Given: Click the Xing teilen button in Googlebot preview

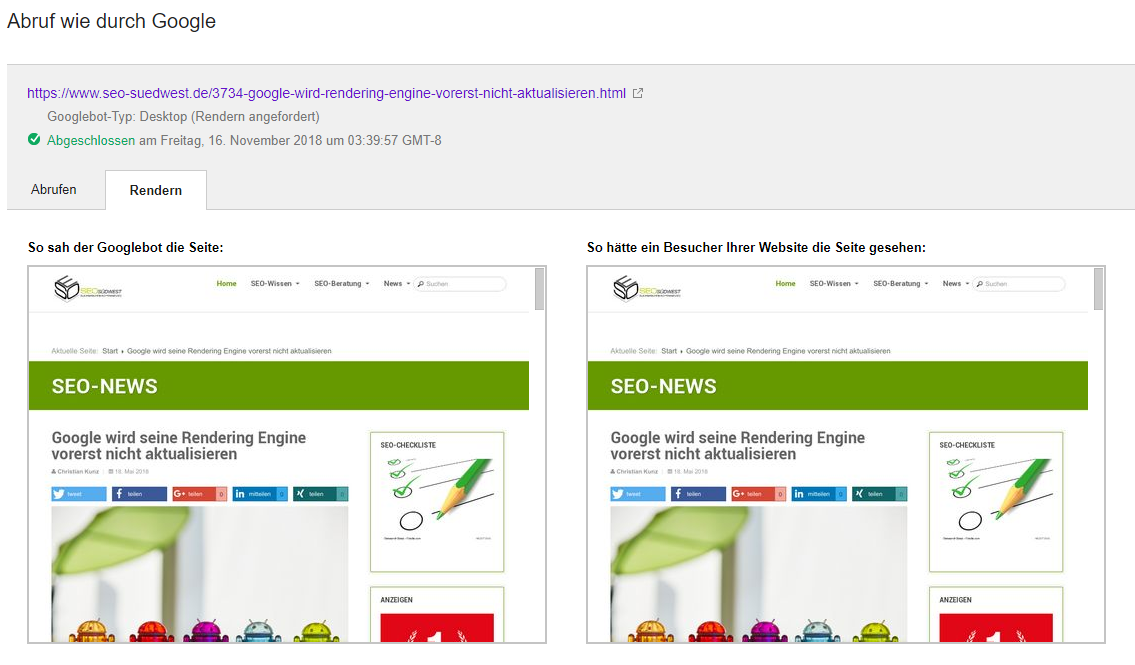Looking at the screenshot, I should pos(320,494).
